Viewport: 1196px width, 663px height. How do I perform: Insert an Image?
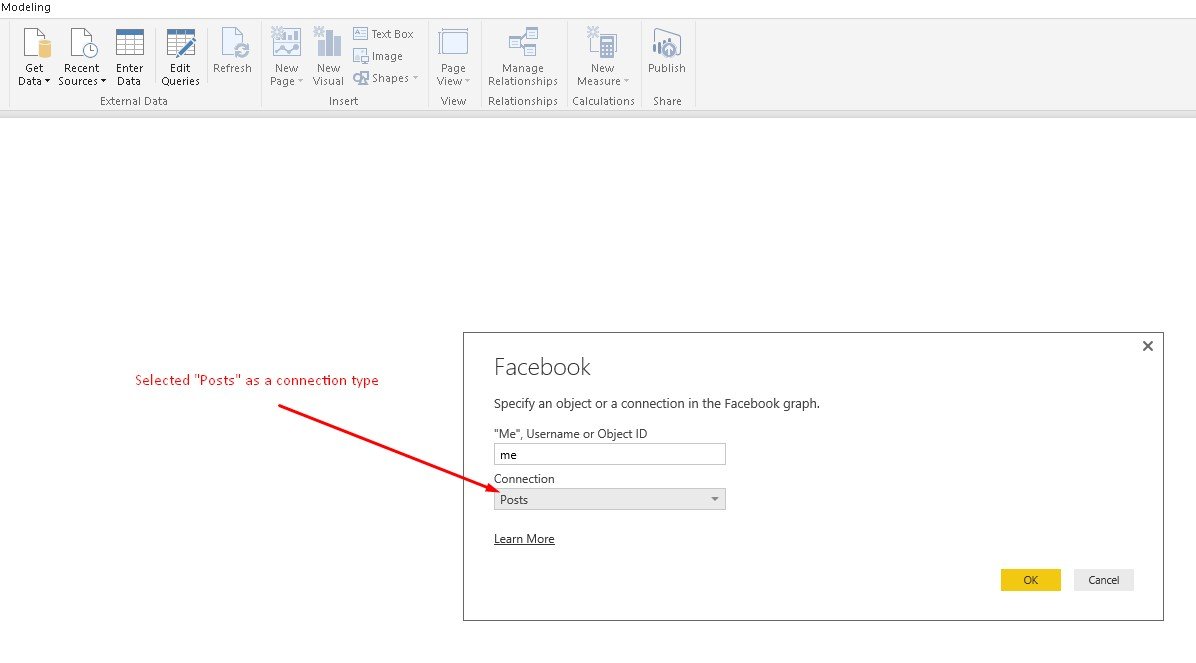pyautogui.click(x=378, y=56)
